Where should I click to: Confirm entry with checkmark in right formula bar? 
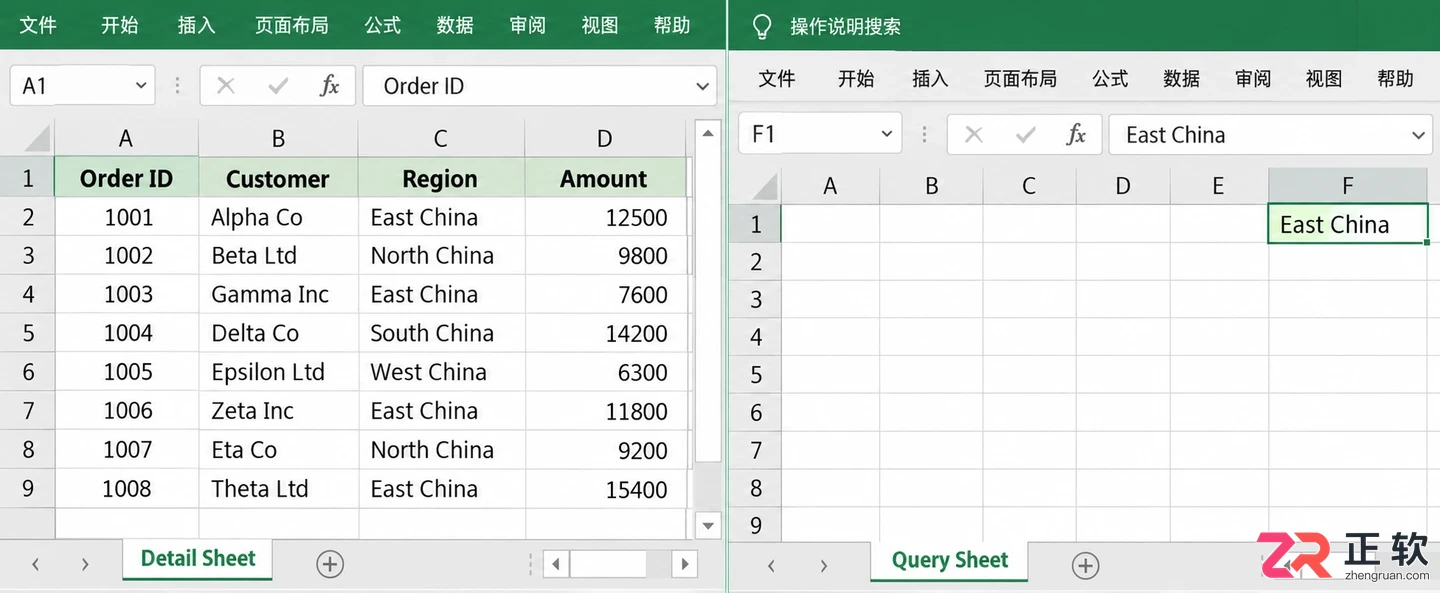click(1025, 135)
